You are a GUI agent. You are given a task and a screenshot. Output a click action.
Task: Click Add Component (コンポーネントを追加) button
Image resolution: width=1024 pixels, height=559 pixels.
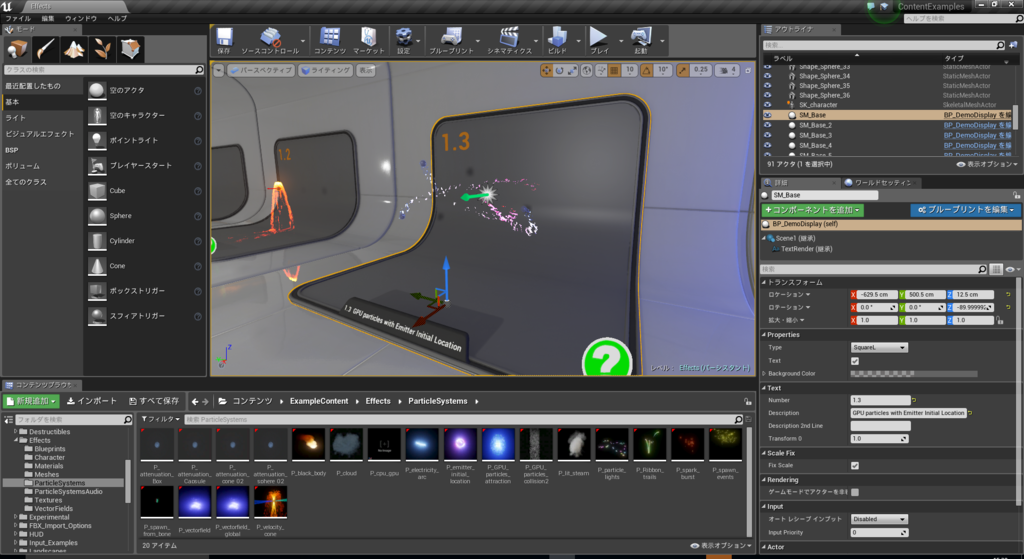coord(813,210)
